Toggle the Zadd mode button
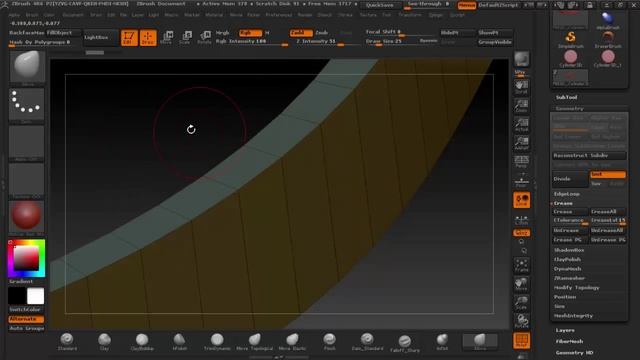 pos(301,33)
